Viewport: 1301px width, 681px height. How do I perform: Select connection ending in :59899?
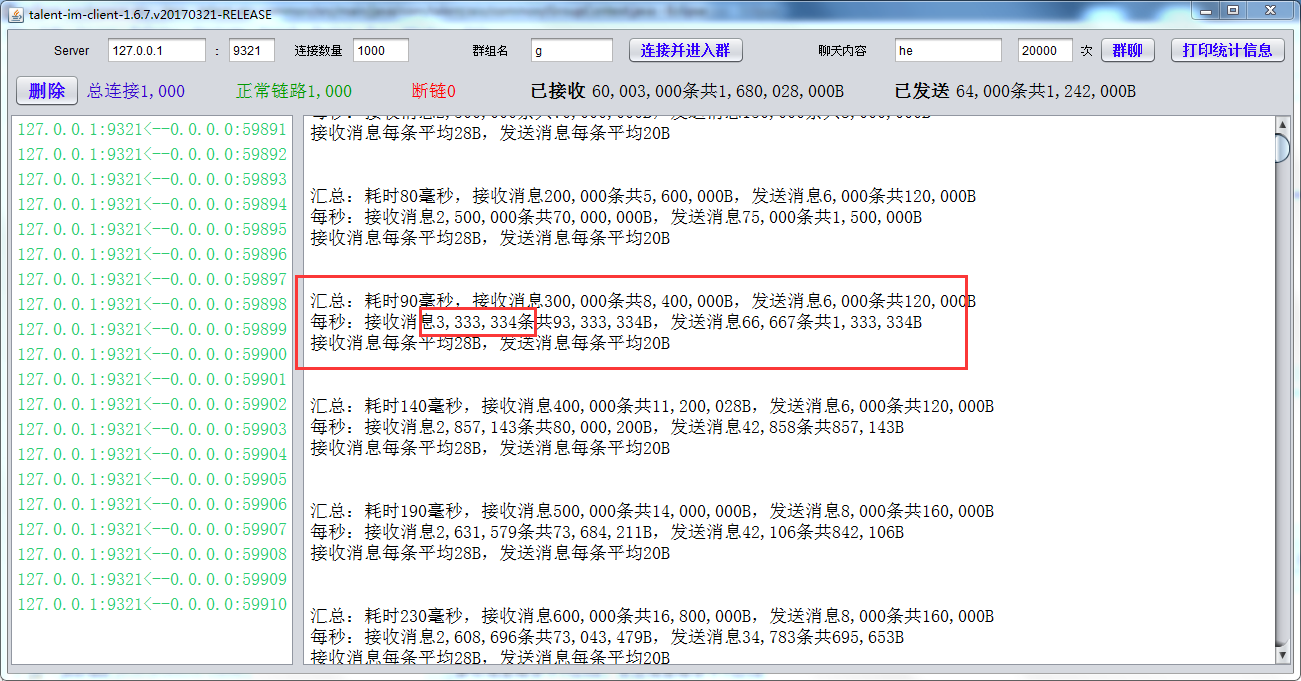[x=152, y=329]
